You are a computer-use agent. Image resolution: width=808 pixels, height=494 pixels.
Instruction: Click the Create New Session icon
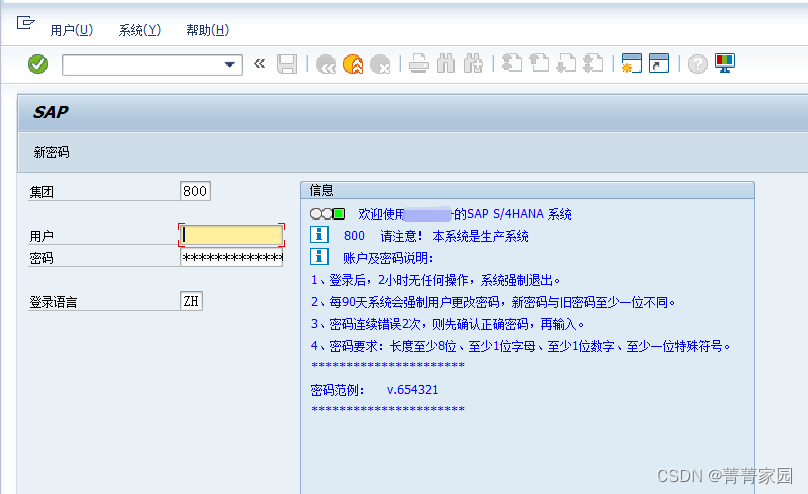click(632, 63)
